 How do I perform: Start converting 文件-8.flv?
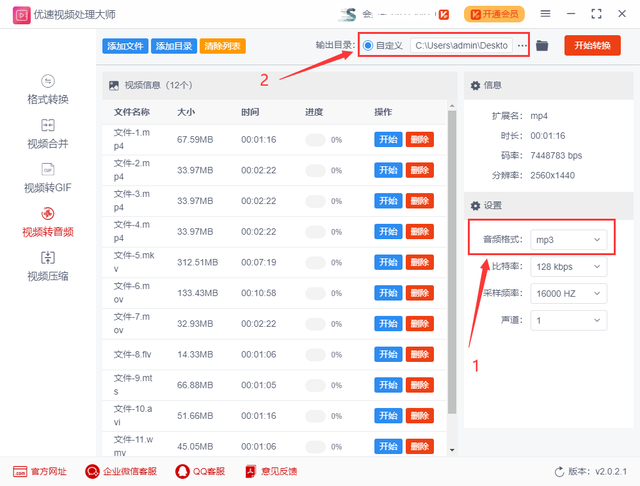point(388,354)
